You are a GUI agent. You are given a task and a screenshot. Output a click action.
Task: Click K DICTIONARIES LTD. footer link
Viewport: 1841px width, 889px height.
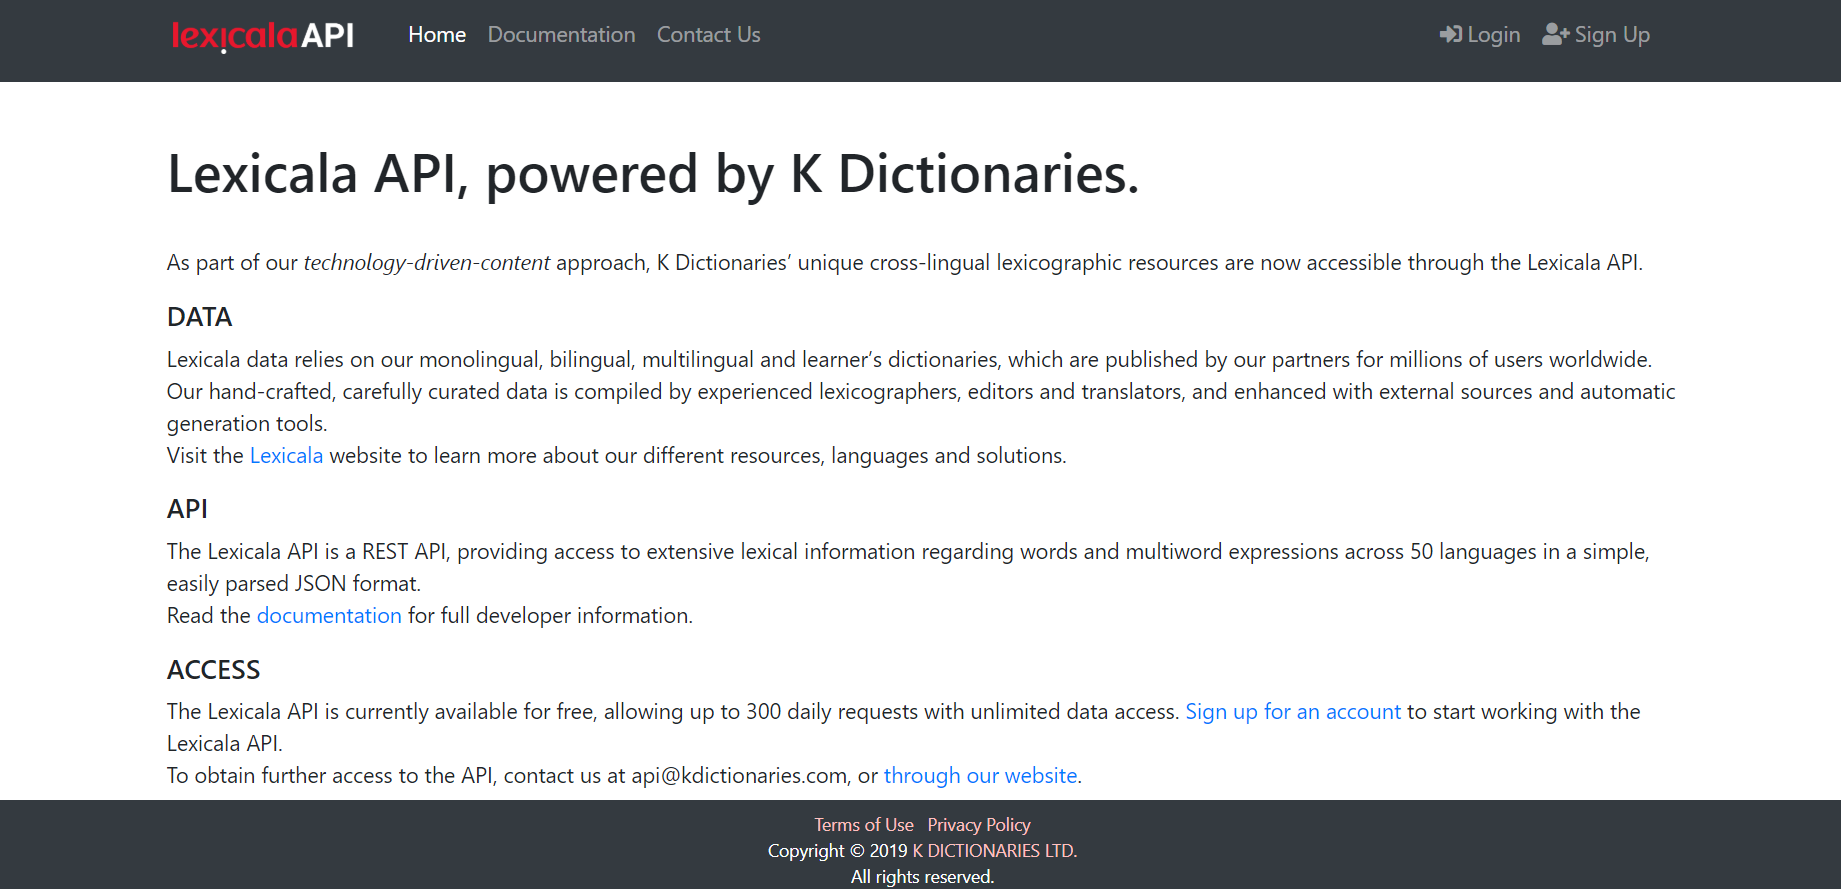coord(995,851)
